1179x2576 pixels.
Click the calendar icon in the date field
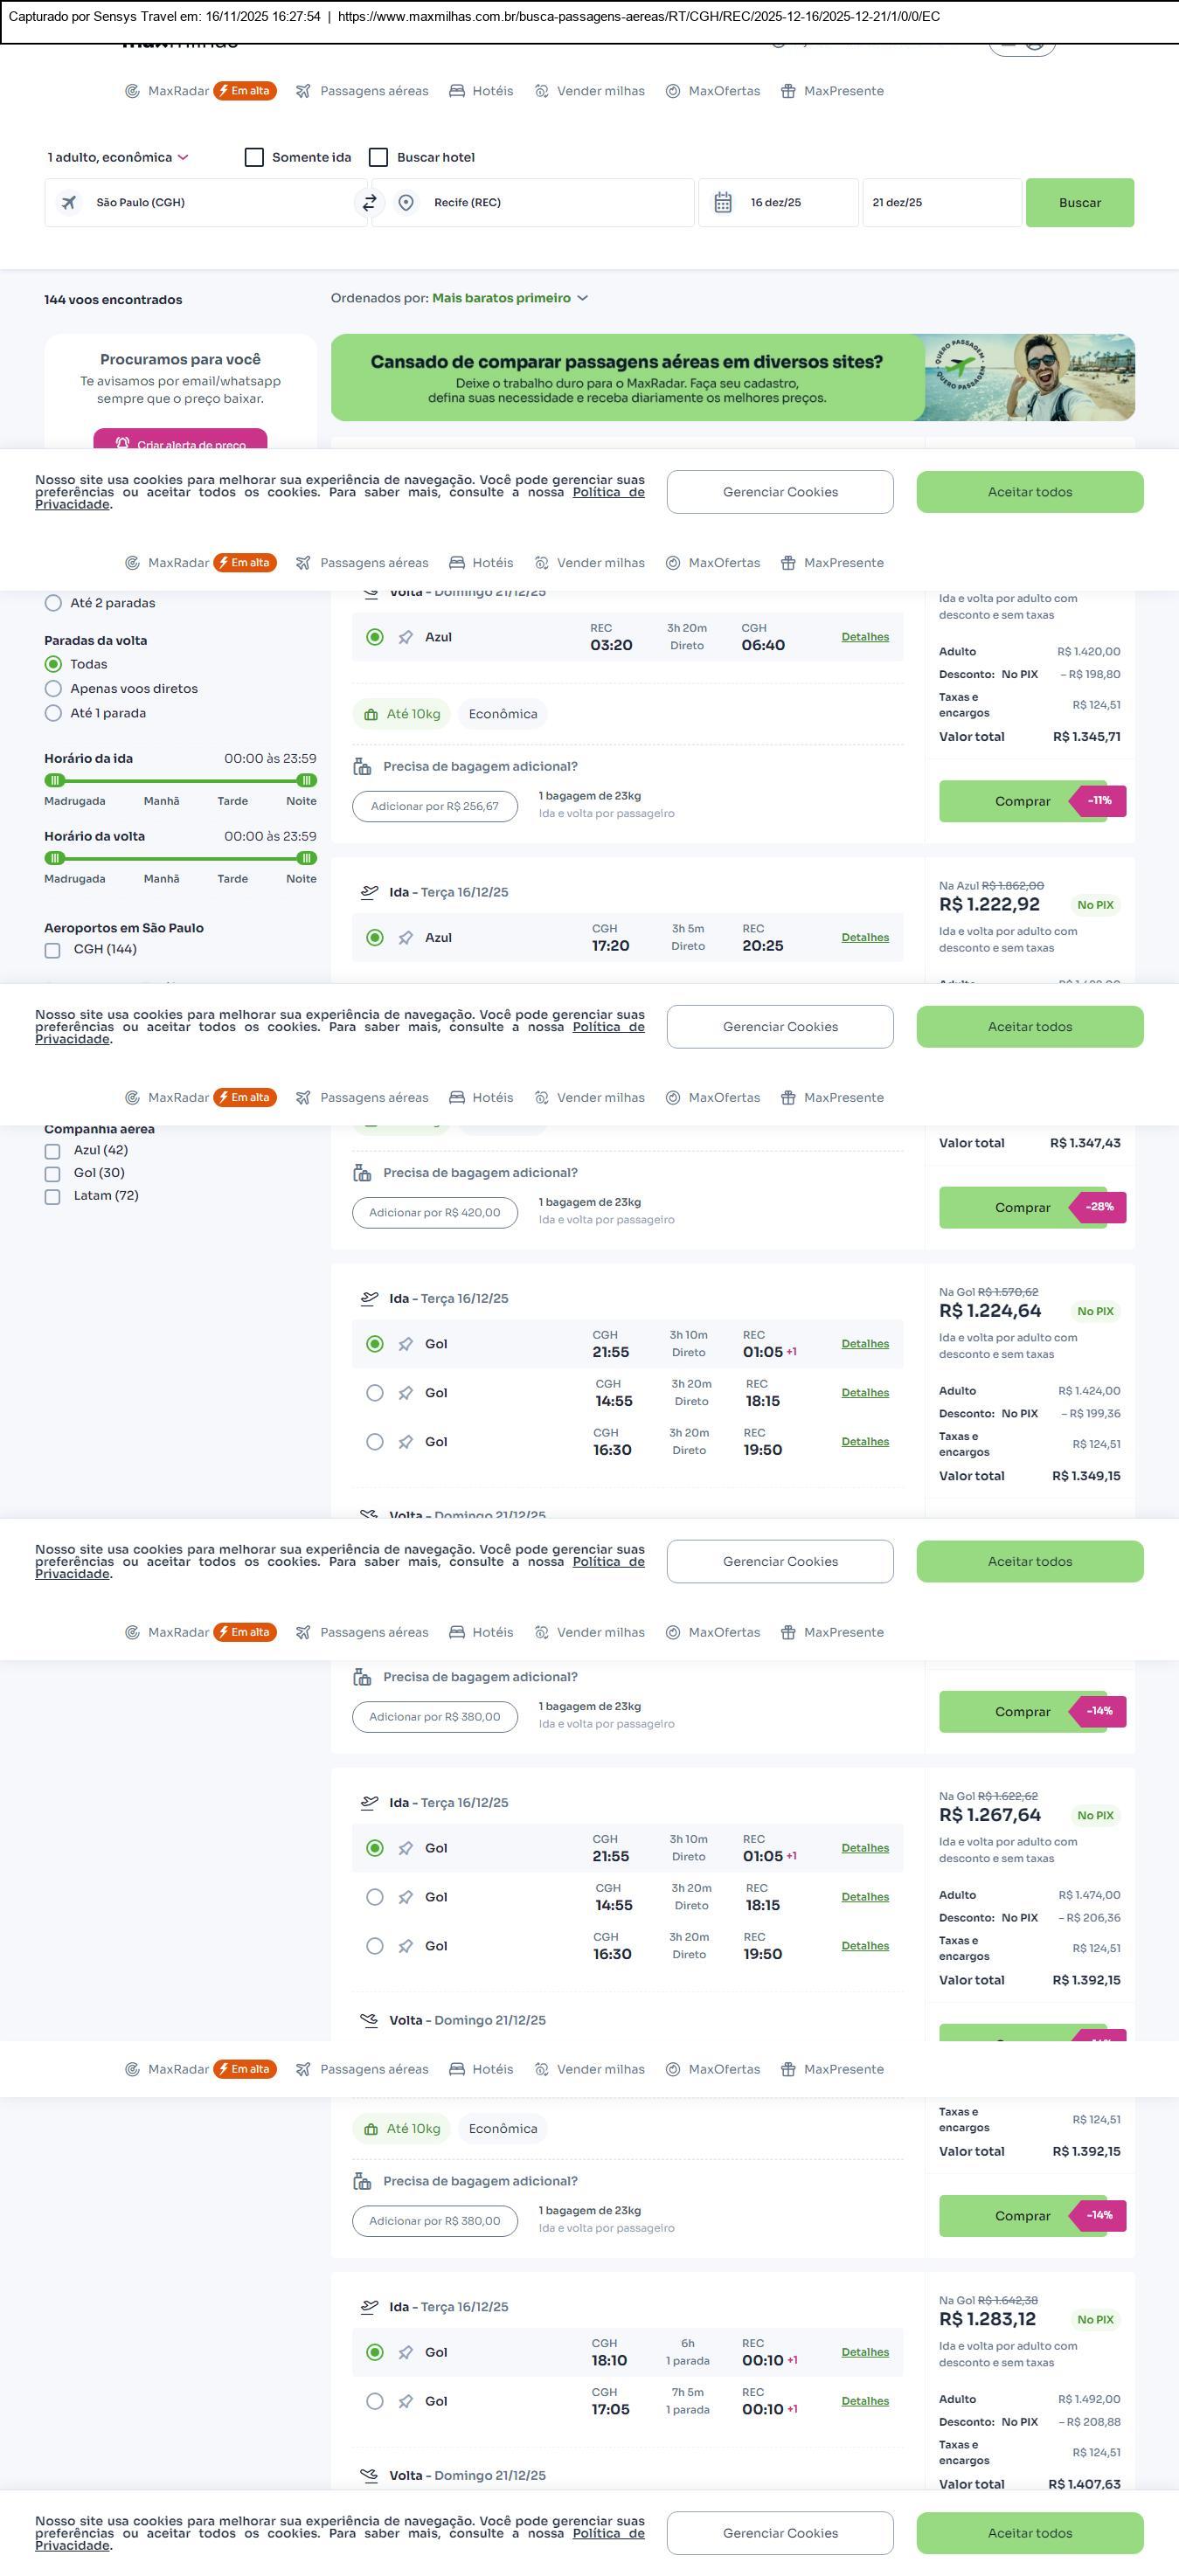tap(723, 203)
